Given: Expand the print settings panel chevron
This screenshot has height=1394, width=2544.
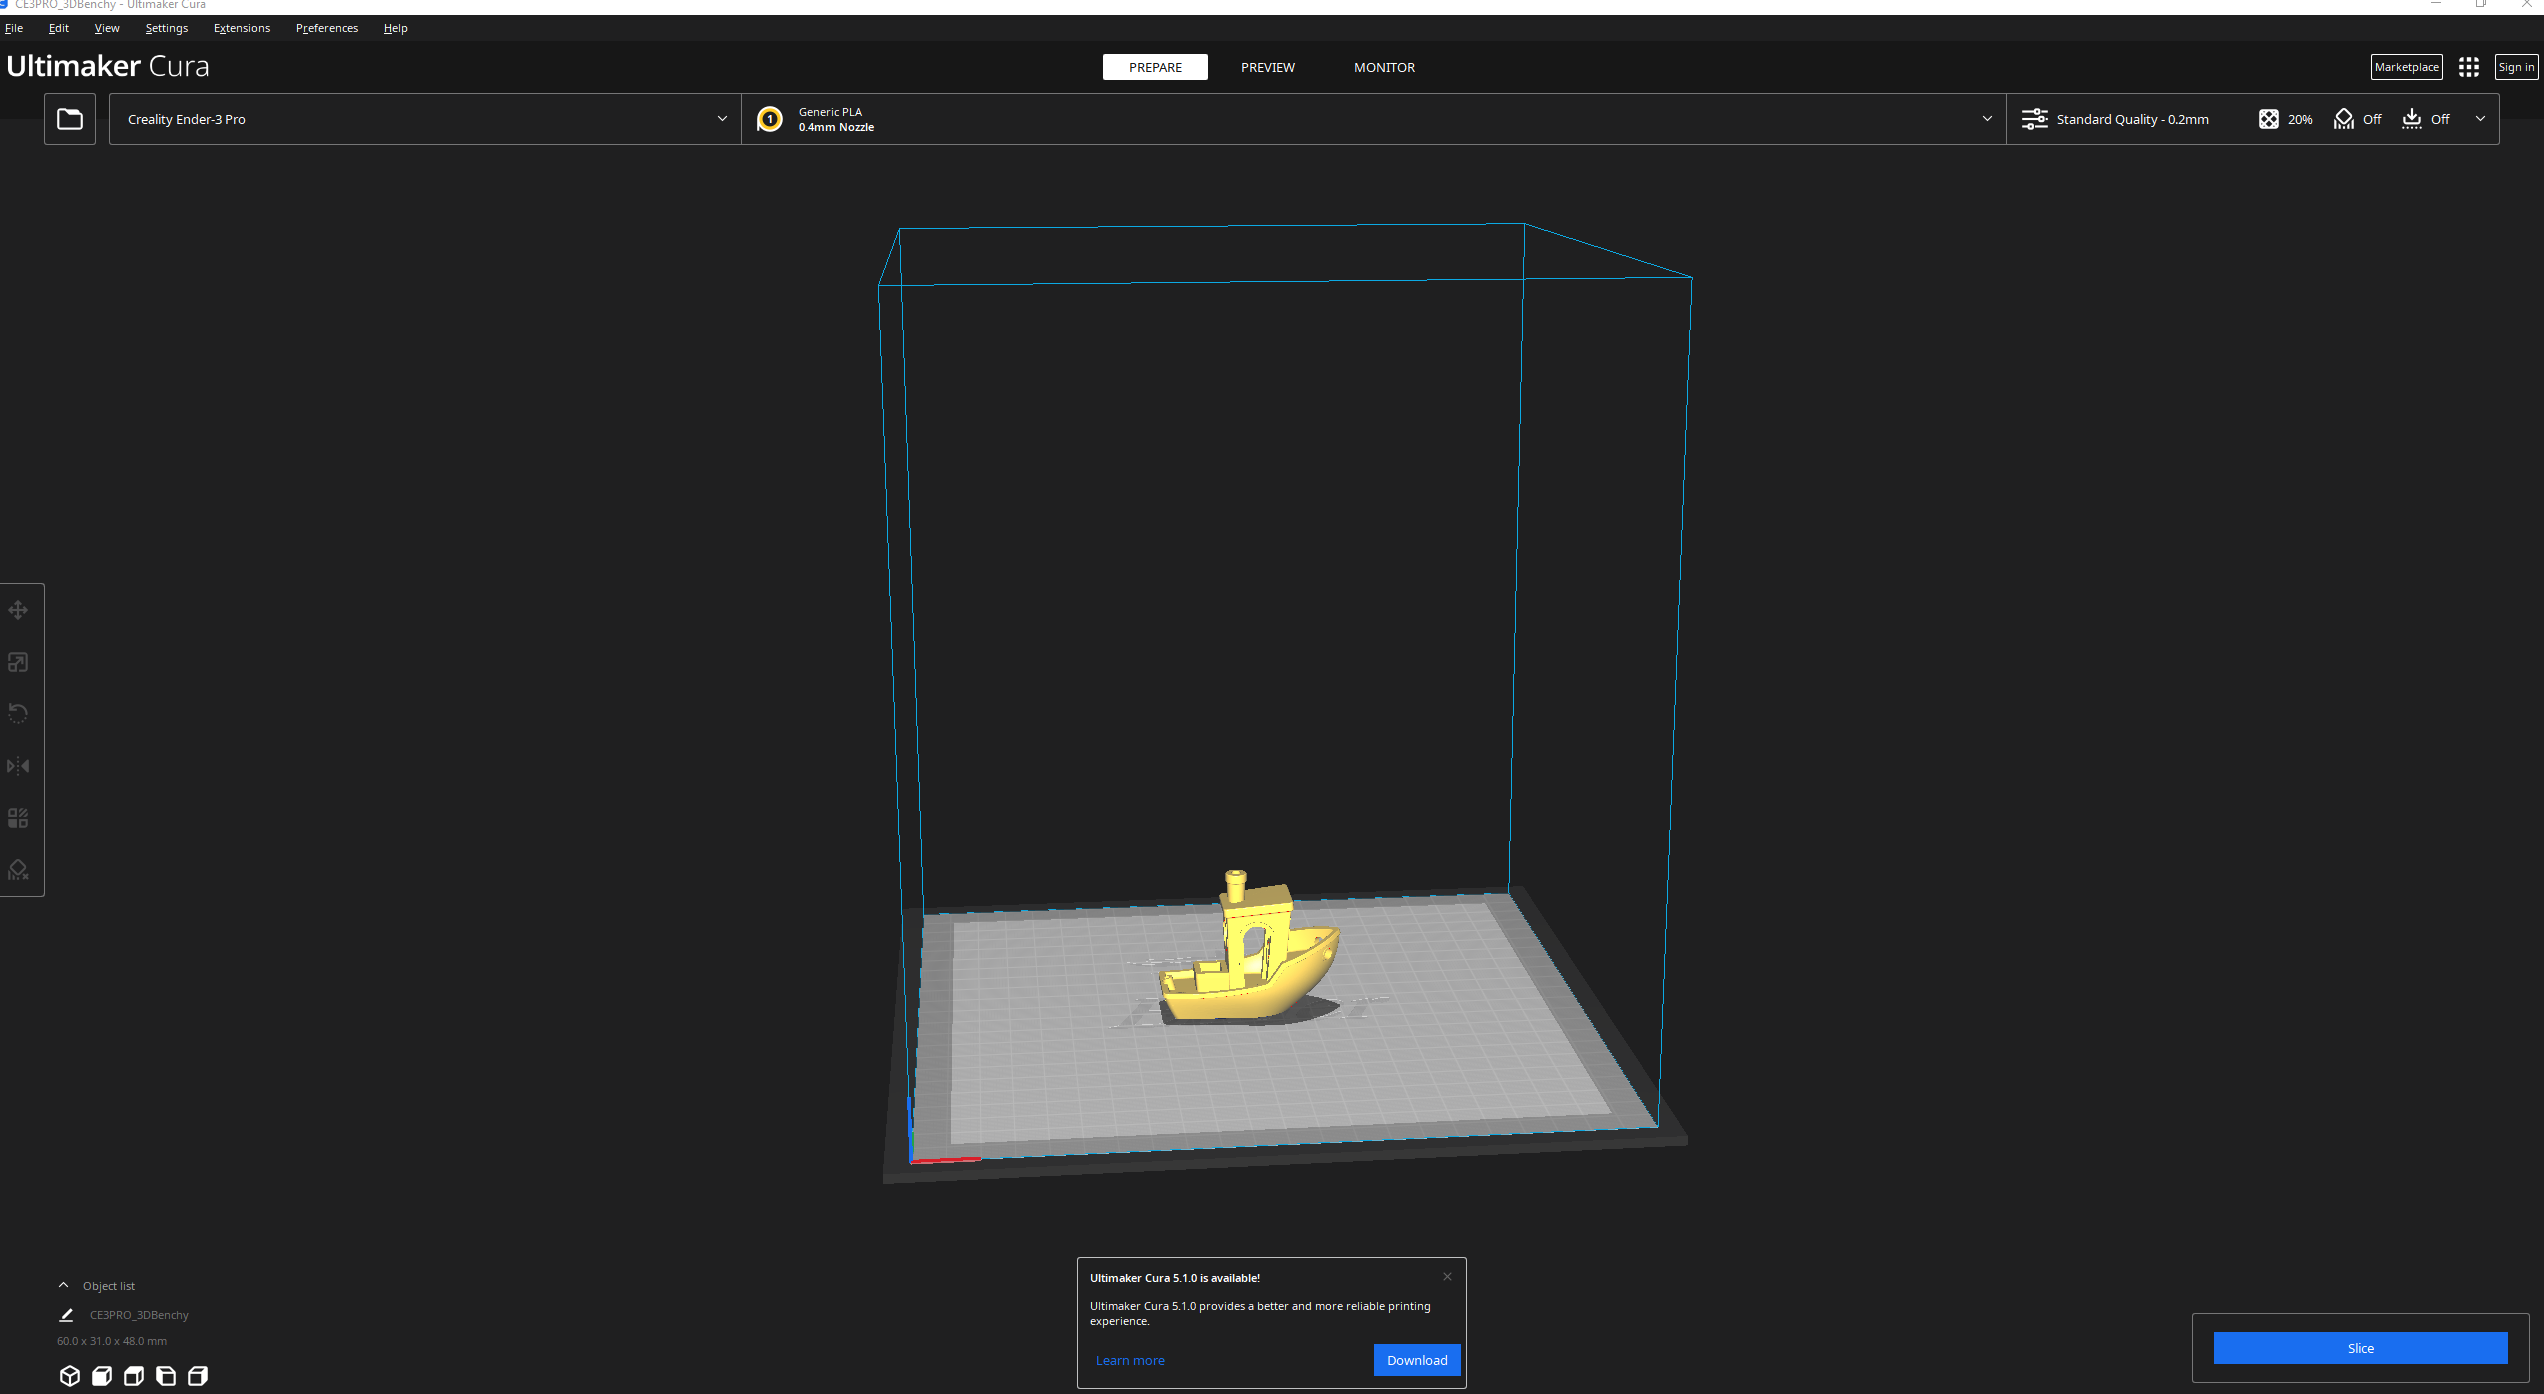Looking at the screenshot, I should pos(2480,119).
